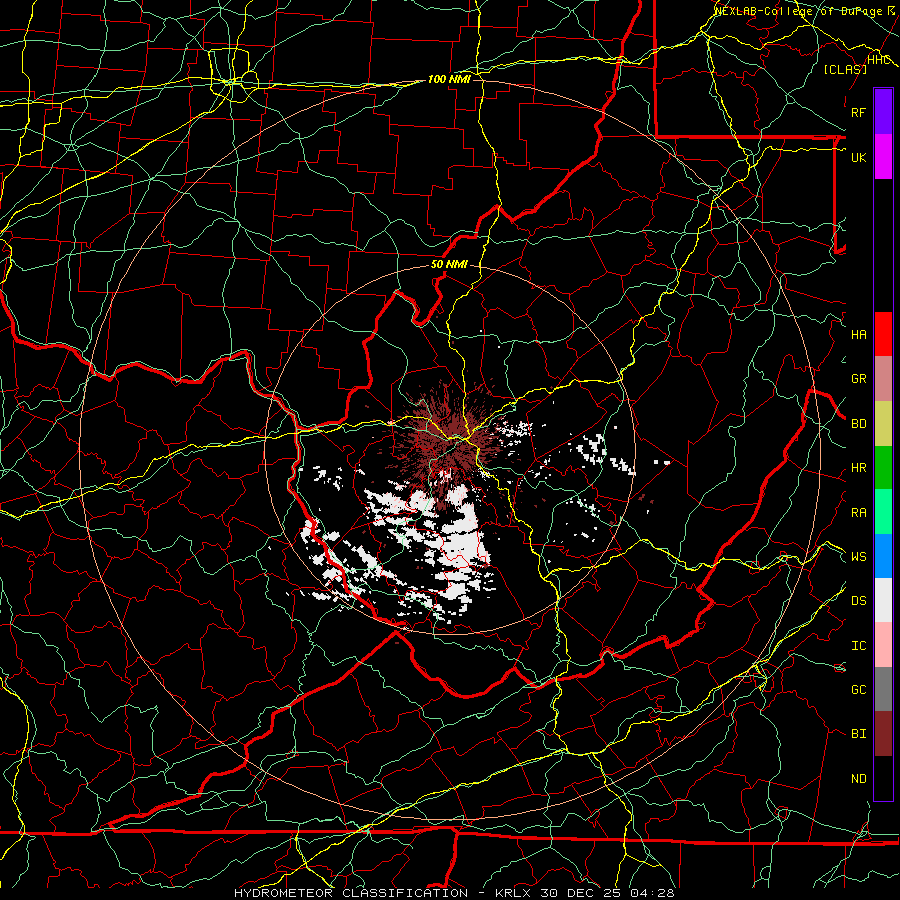Image resolution: width=900 pixels, height=900 pixels.
Task: Click the "100 NMI" range ring label
Action: pyautogui.click(x=449, y=79)
